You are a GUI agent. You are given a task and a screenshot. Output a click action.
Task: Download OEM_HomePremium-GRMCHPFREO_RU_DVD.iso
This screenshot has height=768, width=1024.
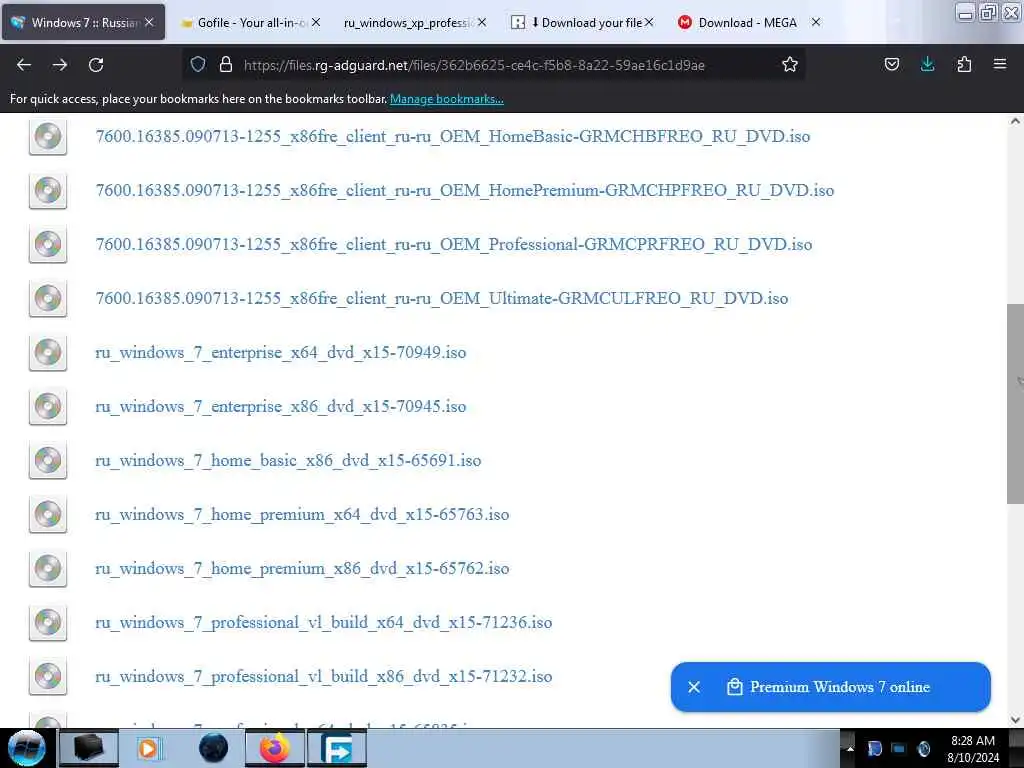[464, 190]
